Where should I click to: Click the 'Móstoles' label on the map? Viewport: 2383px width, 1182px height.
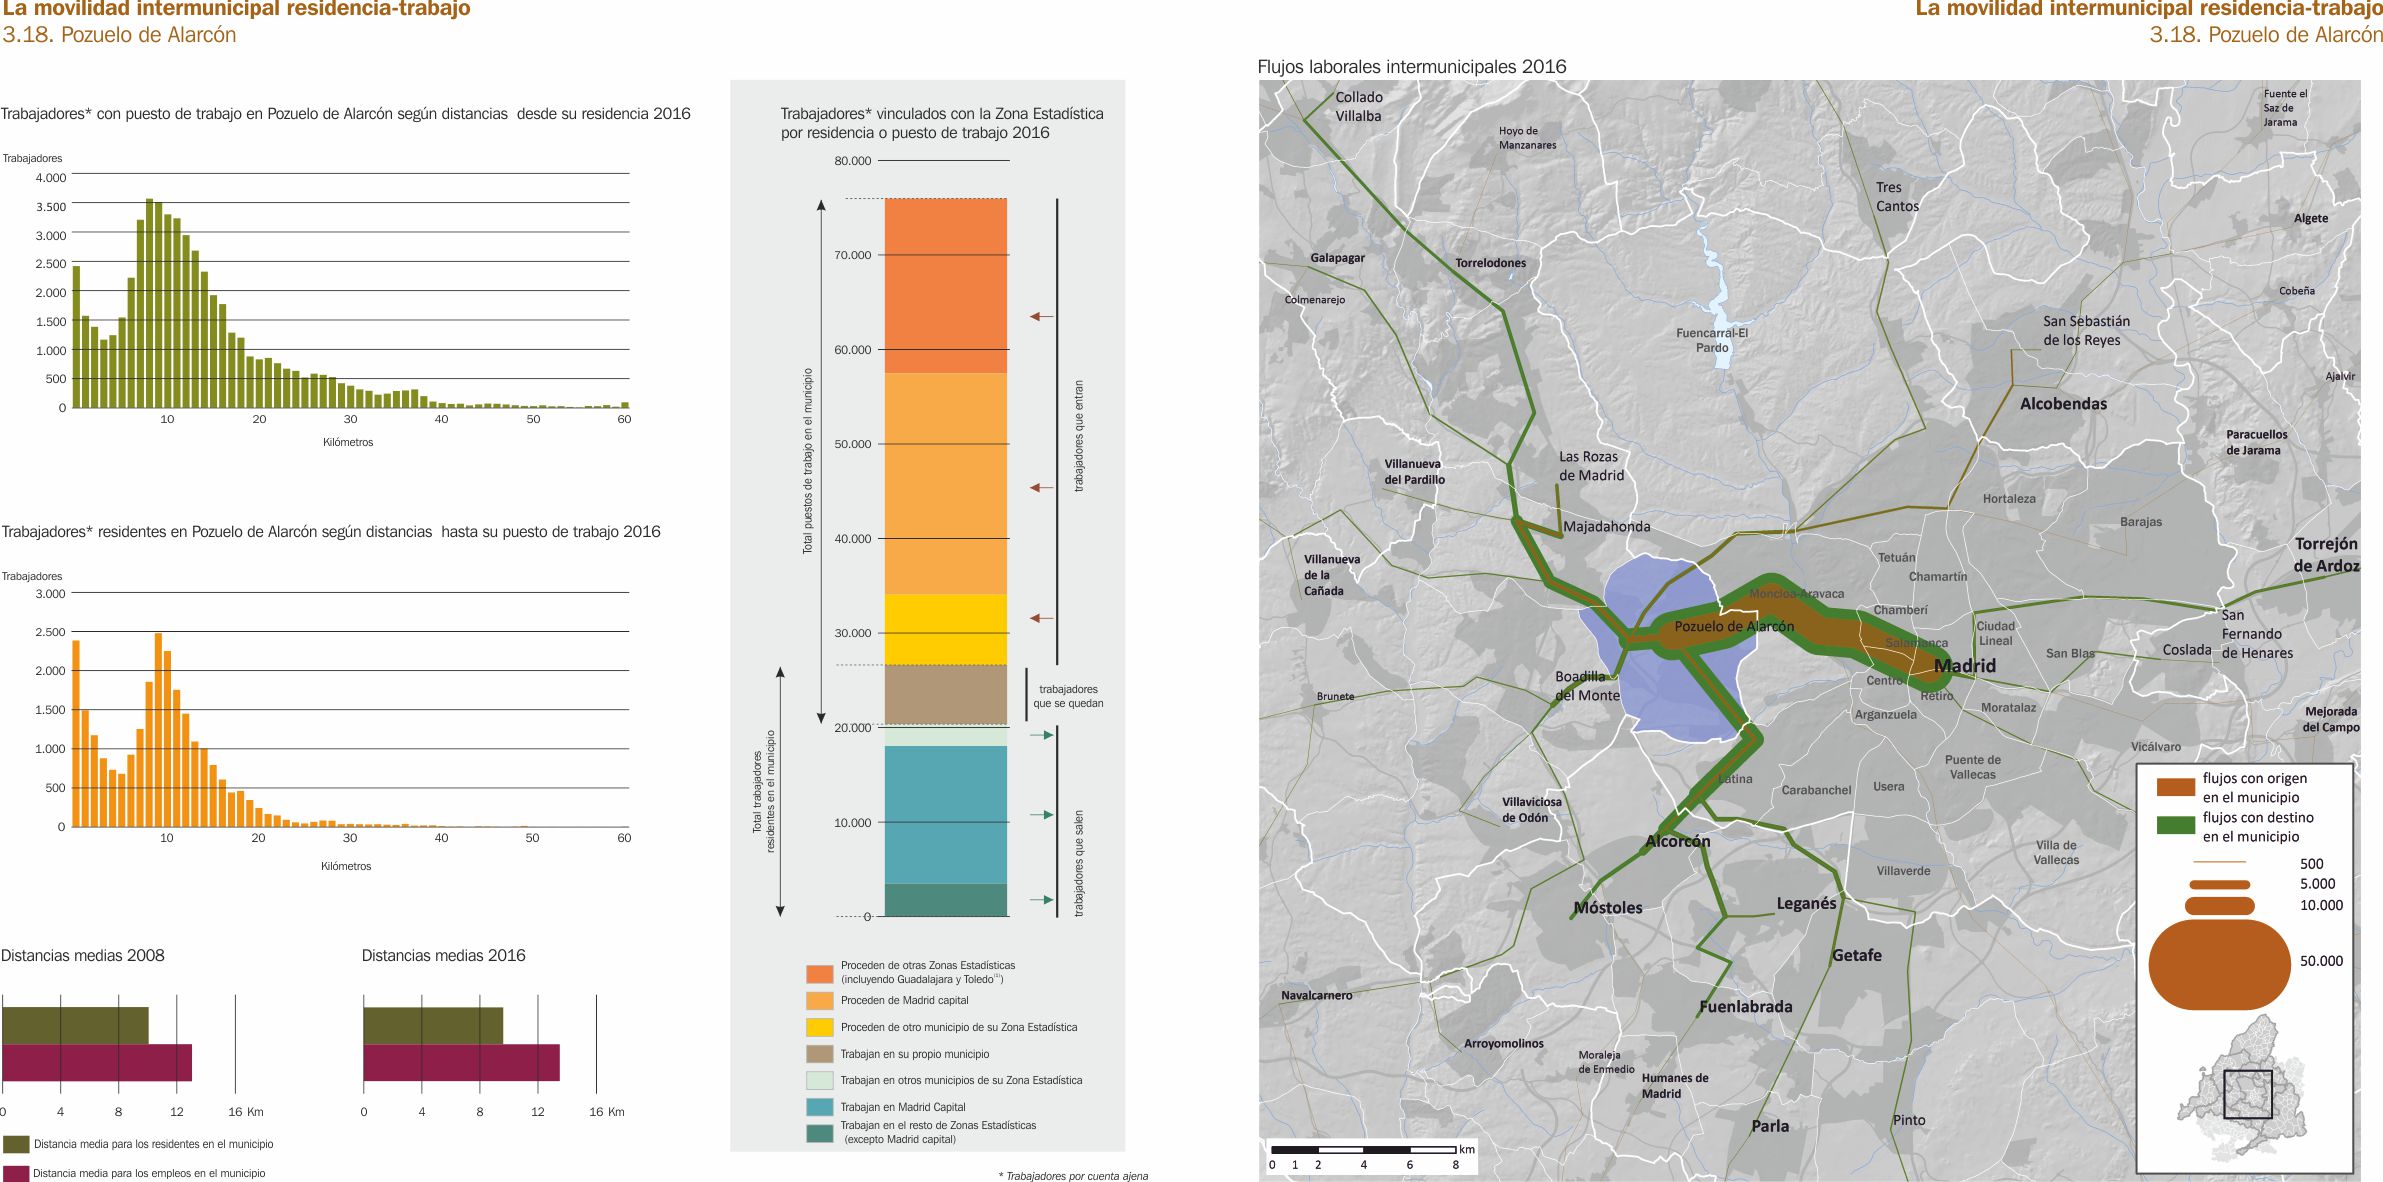1608,908
